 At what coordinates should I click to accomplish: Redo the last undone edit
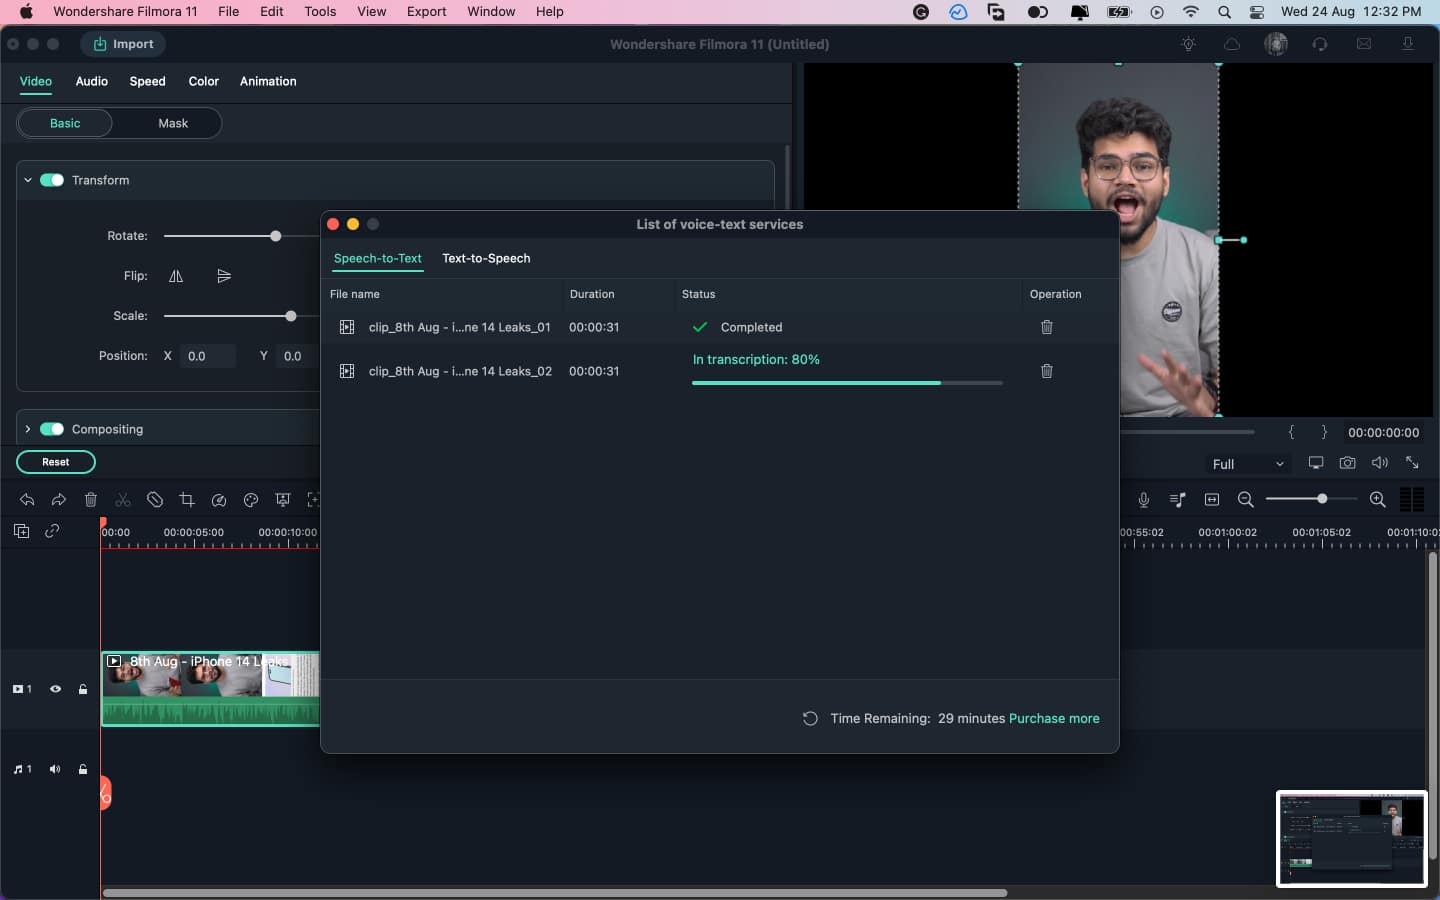tap(59, 499)
